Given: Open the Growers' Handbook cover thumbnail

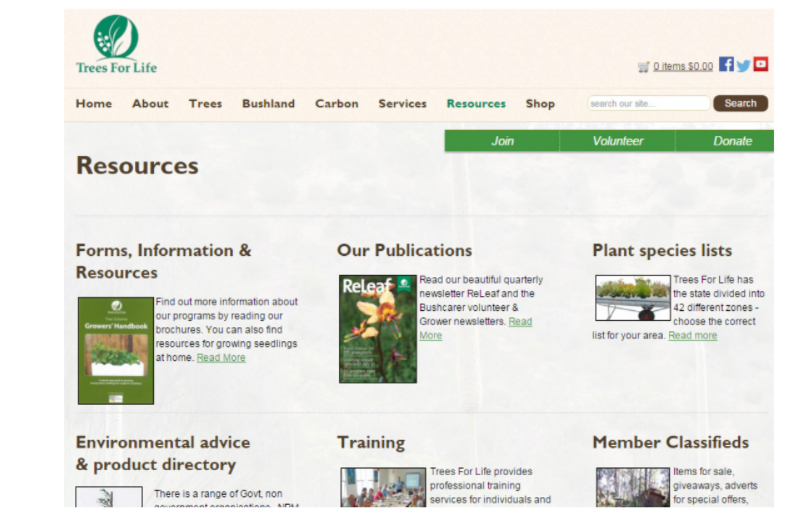Looking at the screenshot, I should click(x=116, y=350).
